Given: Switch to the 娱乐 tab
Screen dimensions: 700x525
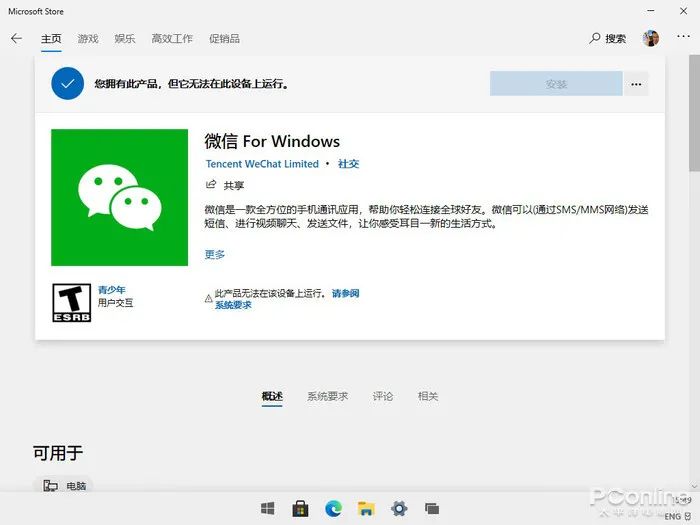Looking at the screenshot, I should (x=125, y=39).
